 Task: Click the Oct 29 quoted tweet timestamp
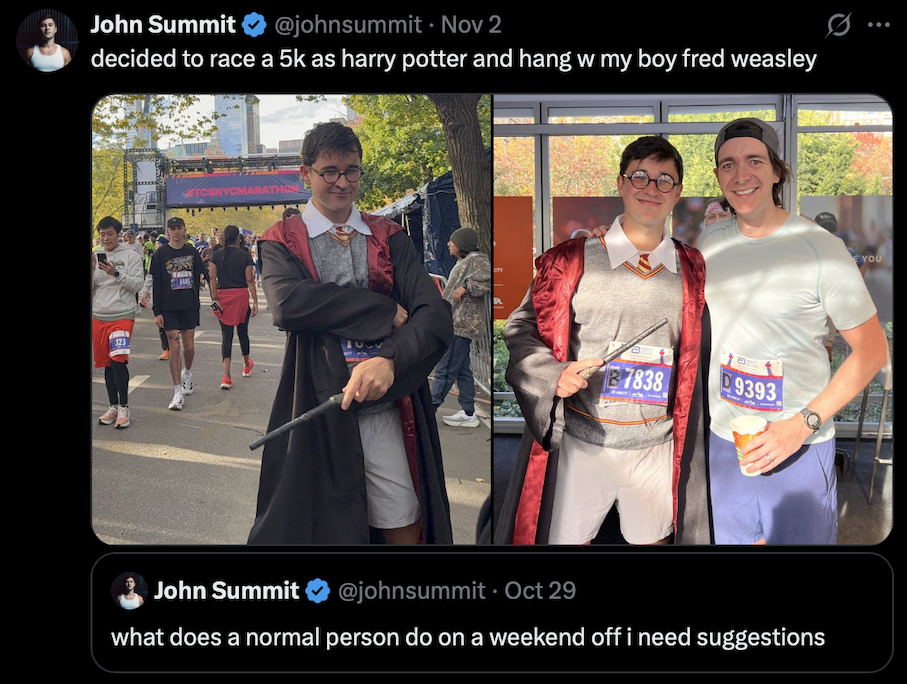point(540,591)
